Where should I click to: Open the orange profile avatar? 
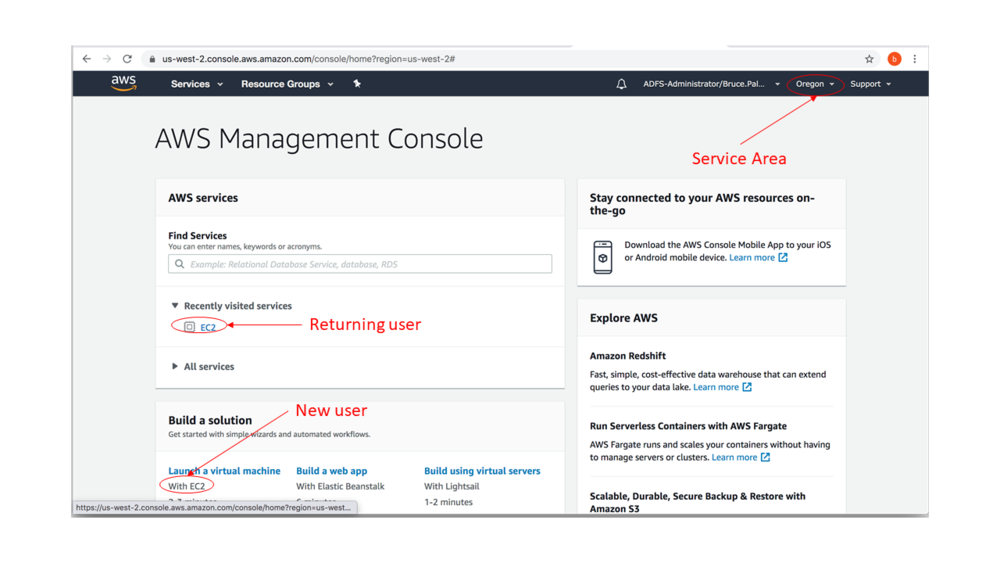(x=894, y=59)
